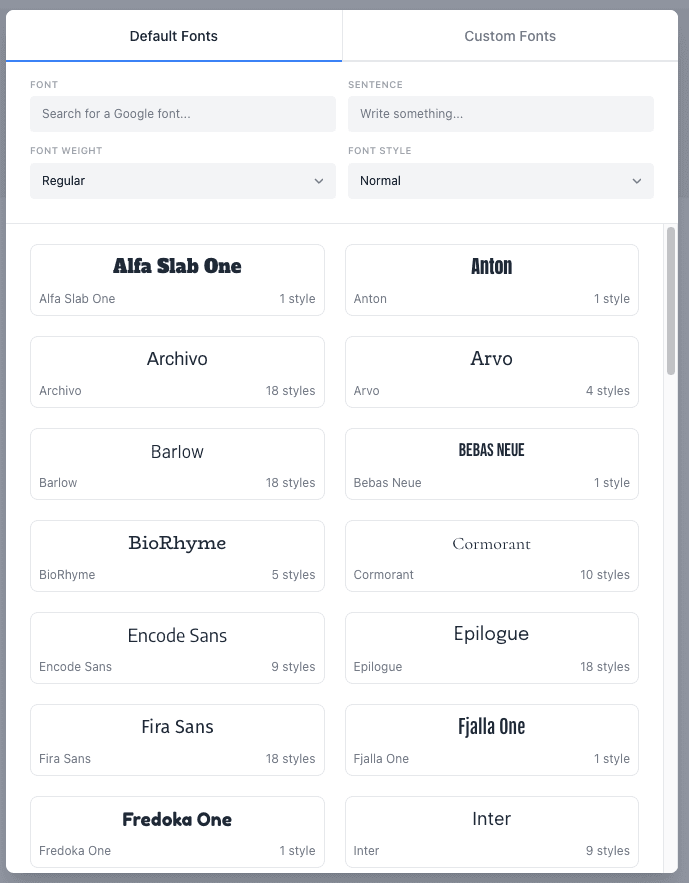Screen dimensions: 689x883
Task: Select the Default Fonts tab
Action: pos(173,36)
